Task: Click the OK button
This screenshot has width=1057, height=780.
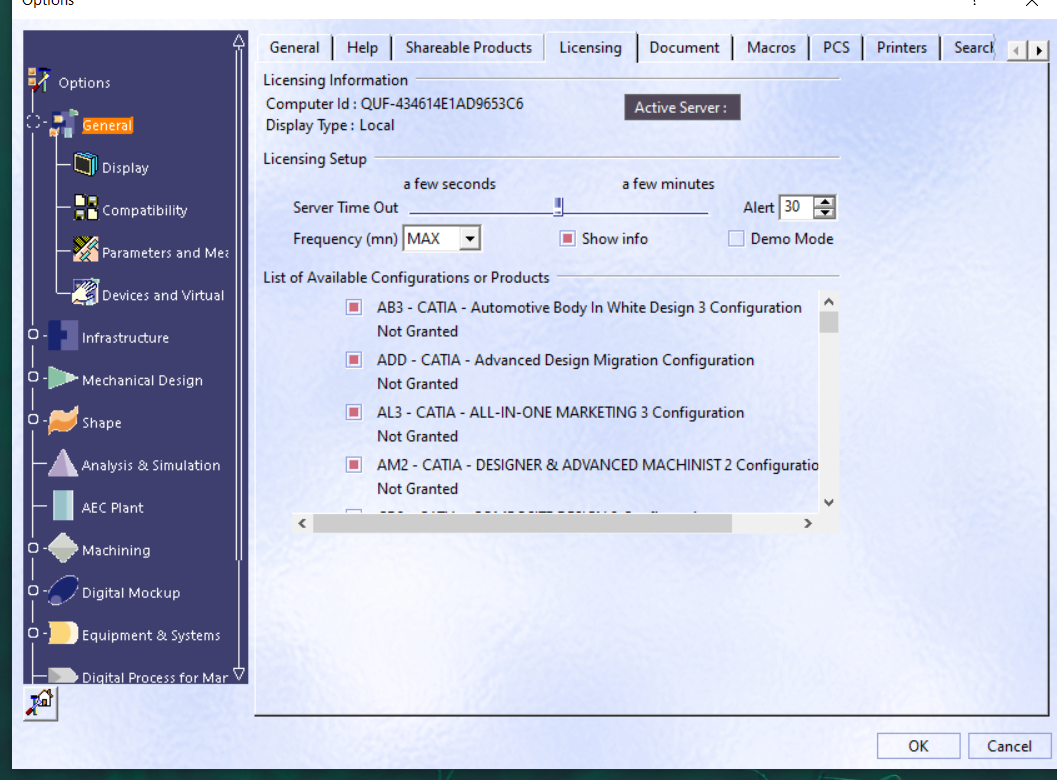Action: tap(918, 746)
